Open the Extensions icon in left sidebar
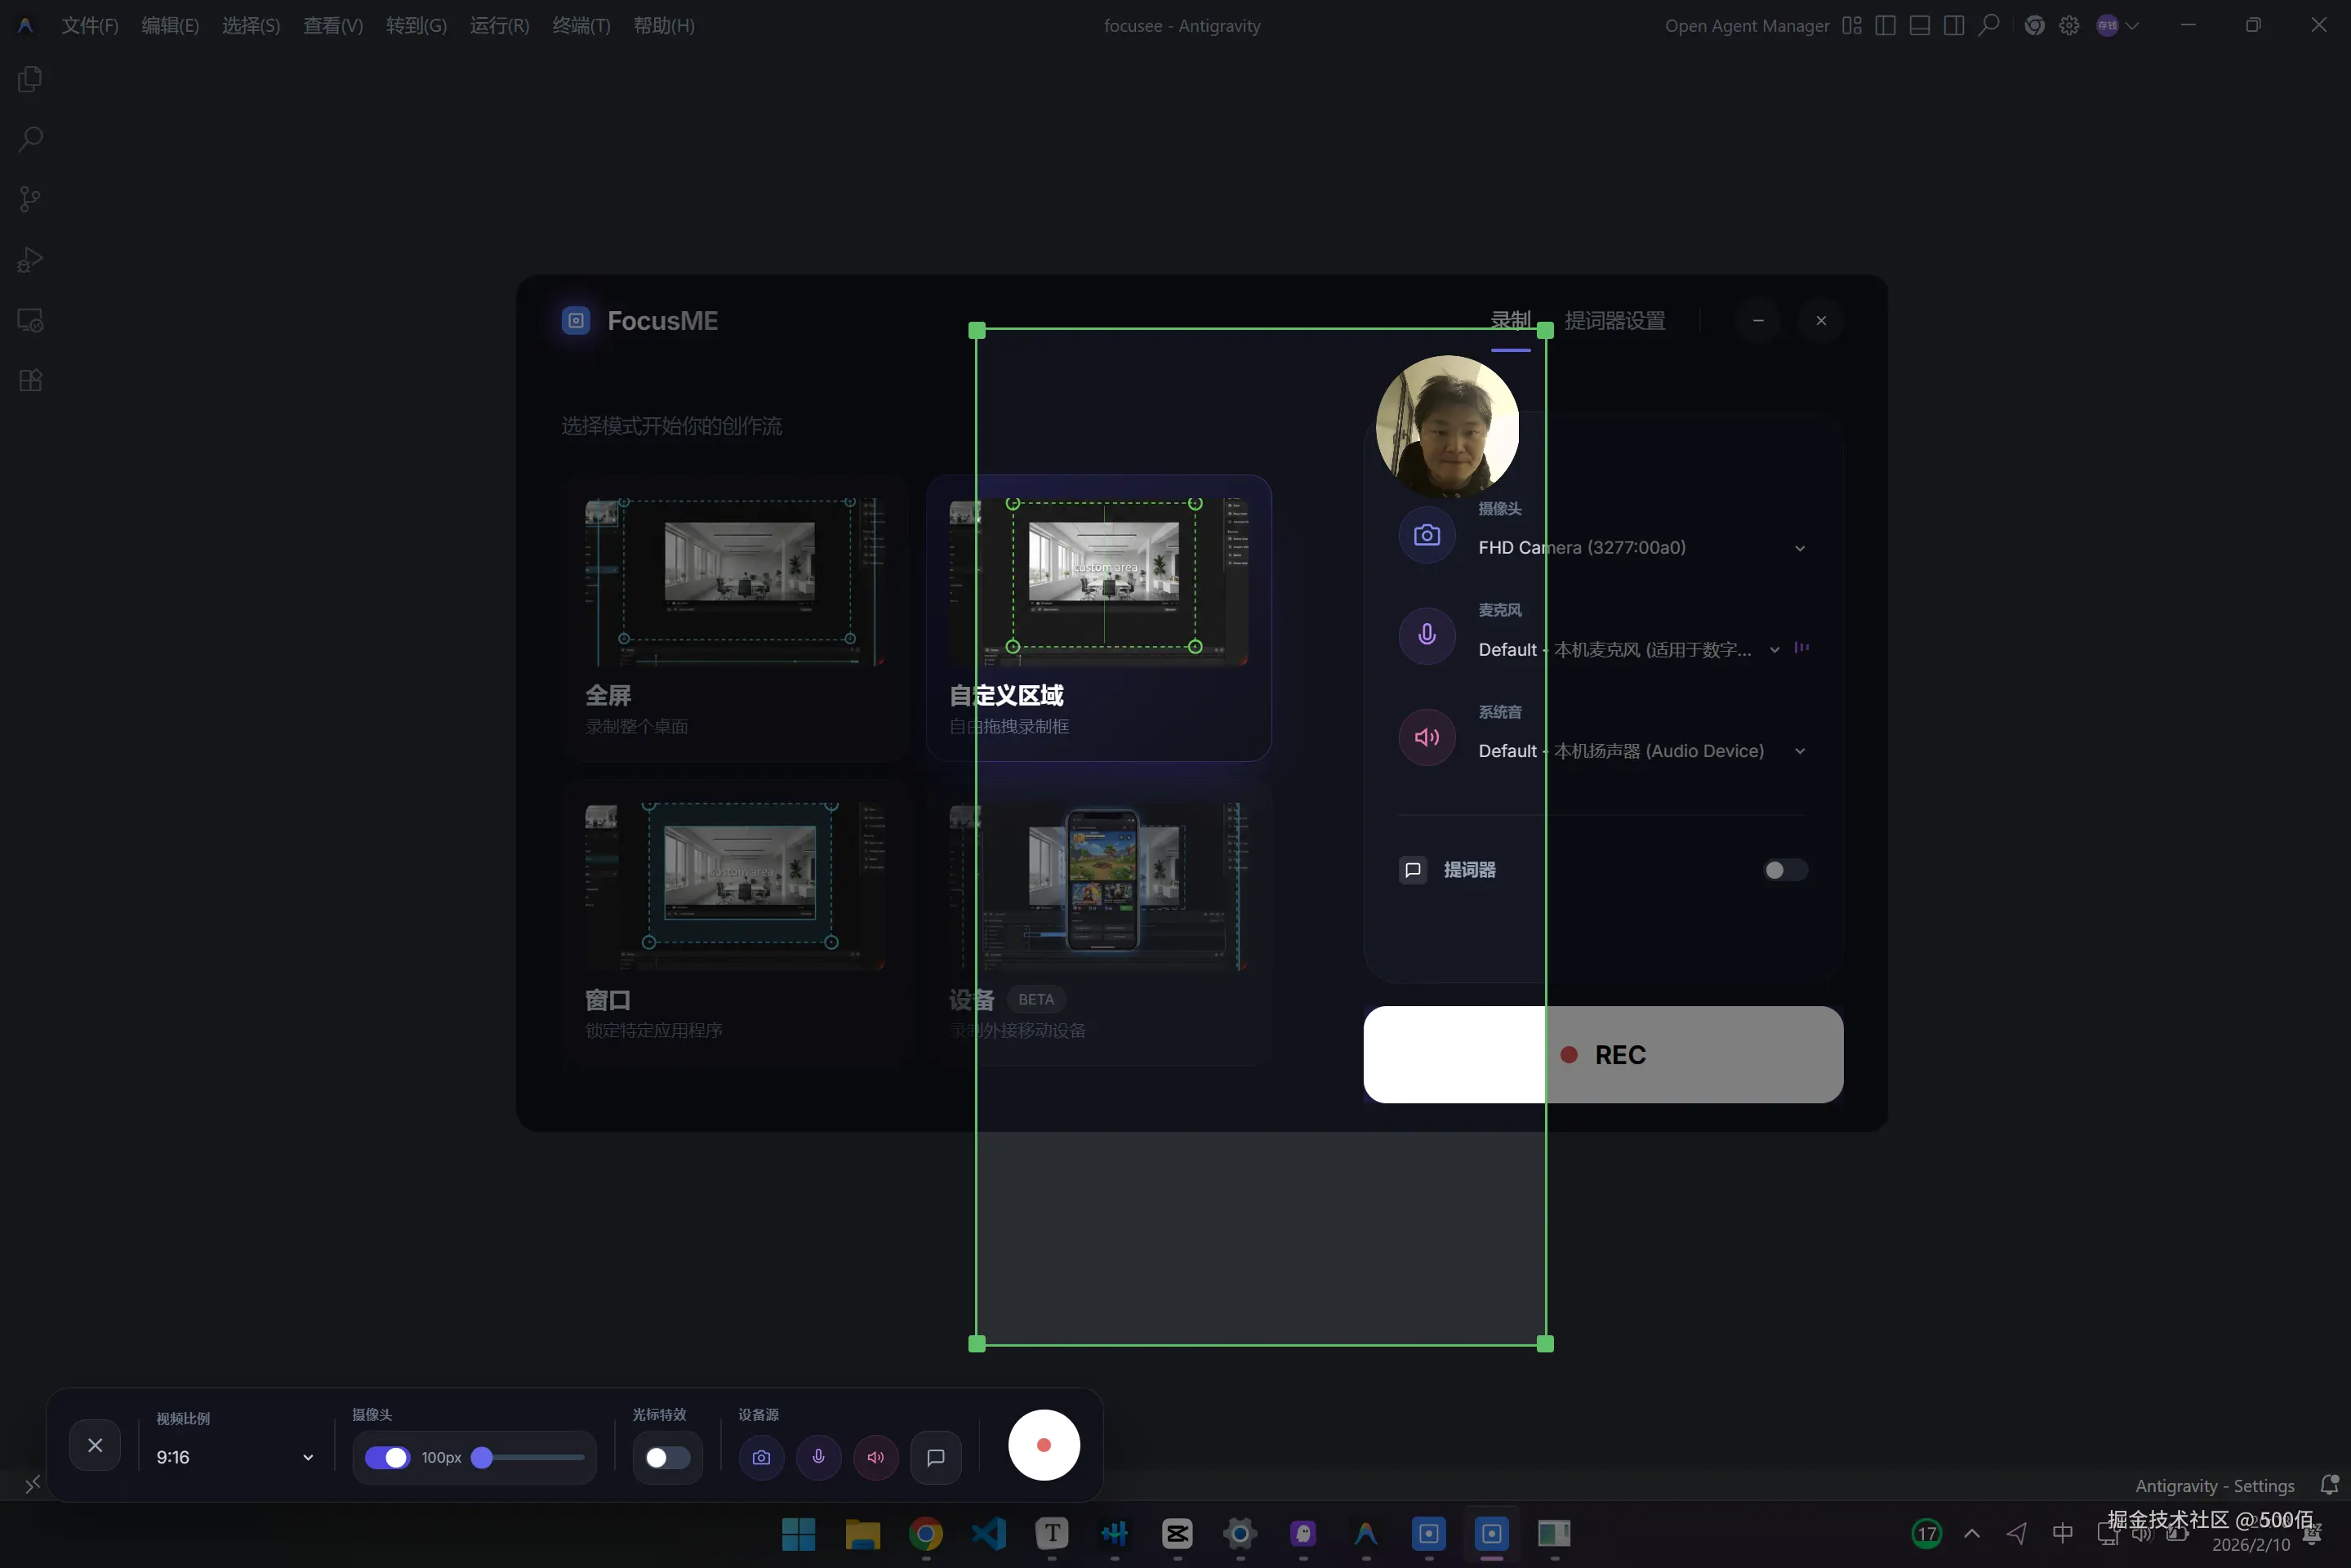Image resolution: width=2351 pixels, height=1568 pixels. [x=30, y=380]
